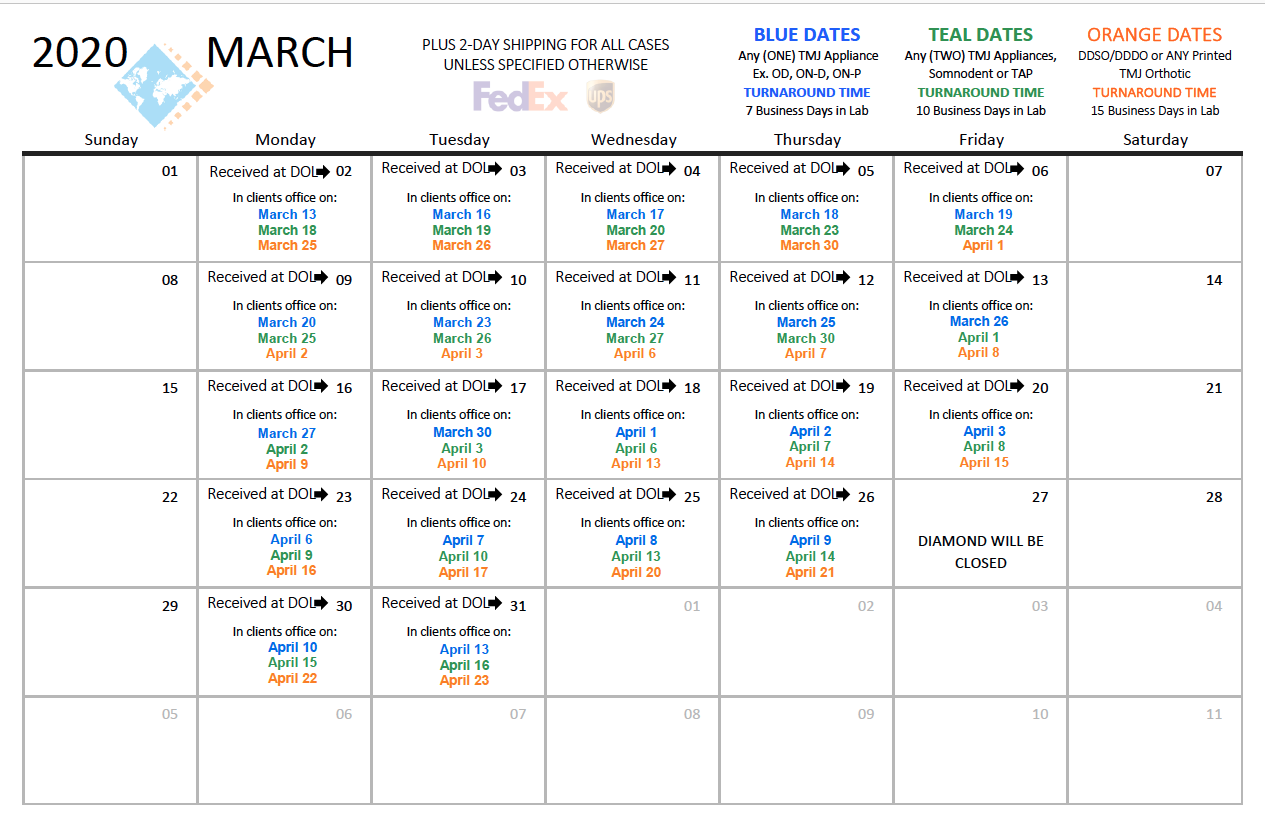This screenshot has width=1265, height=826.
Task: Select the BLUE DATES heading
Action: coord(807,35)
